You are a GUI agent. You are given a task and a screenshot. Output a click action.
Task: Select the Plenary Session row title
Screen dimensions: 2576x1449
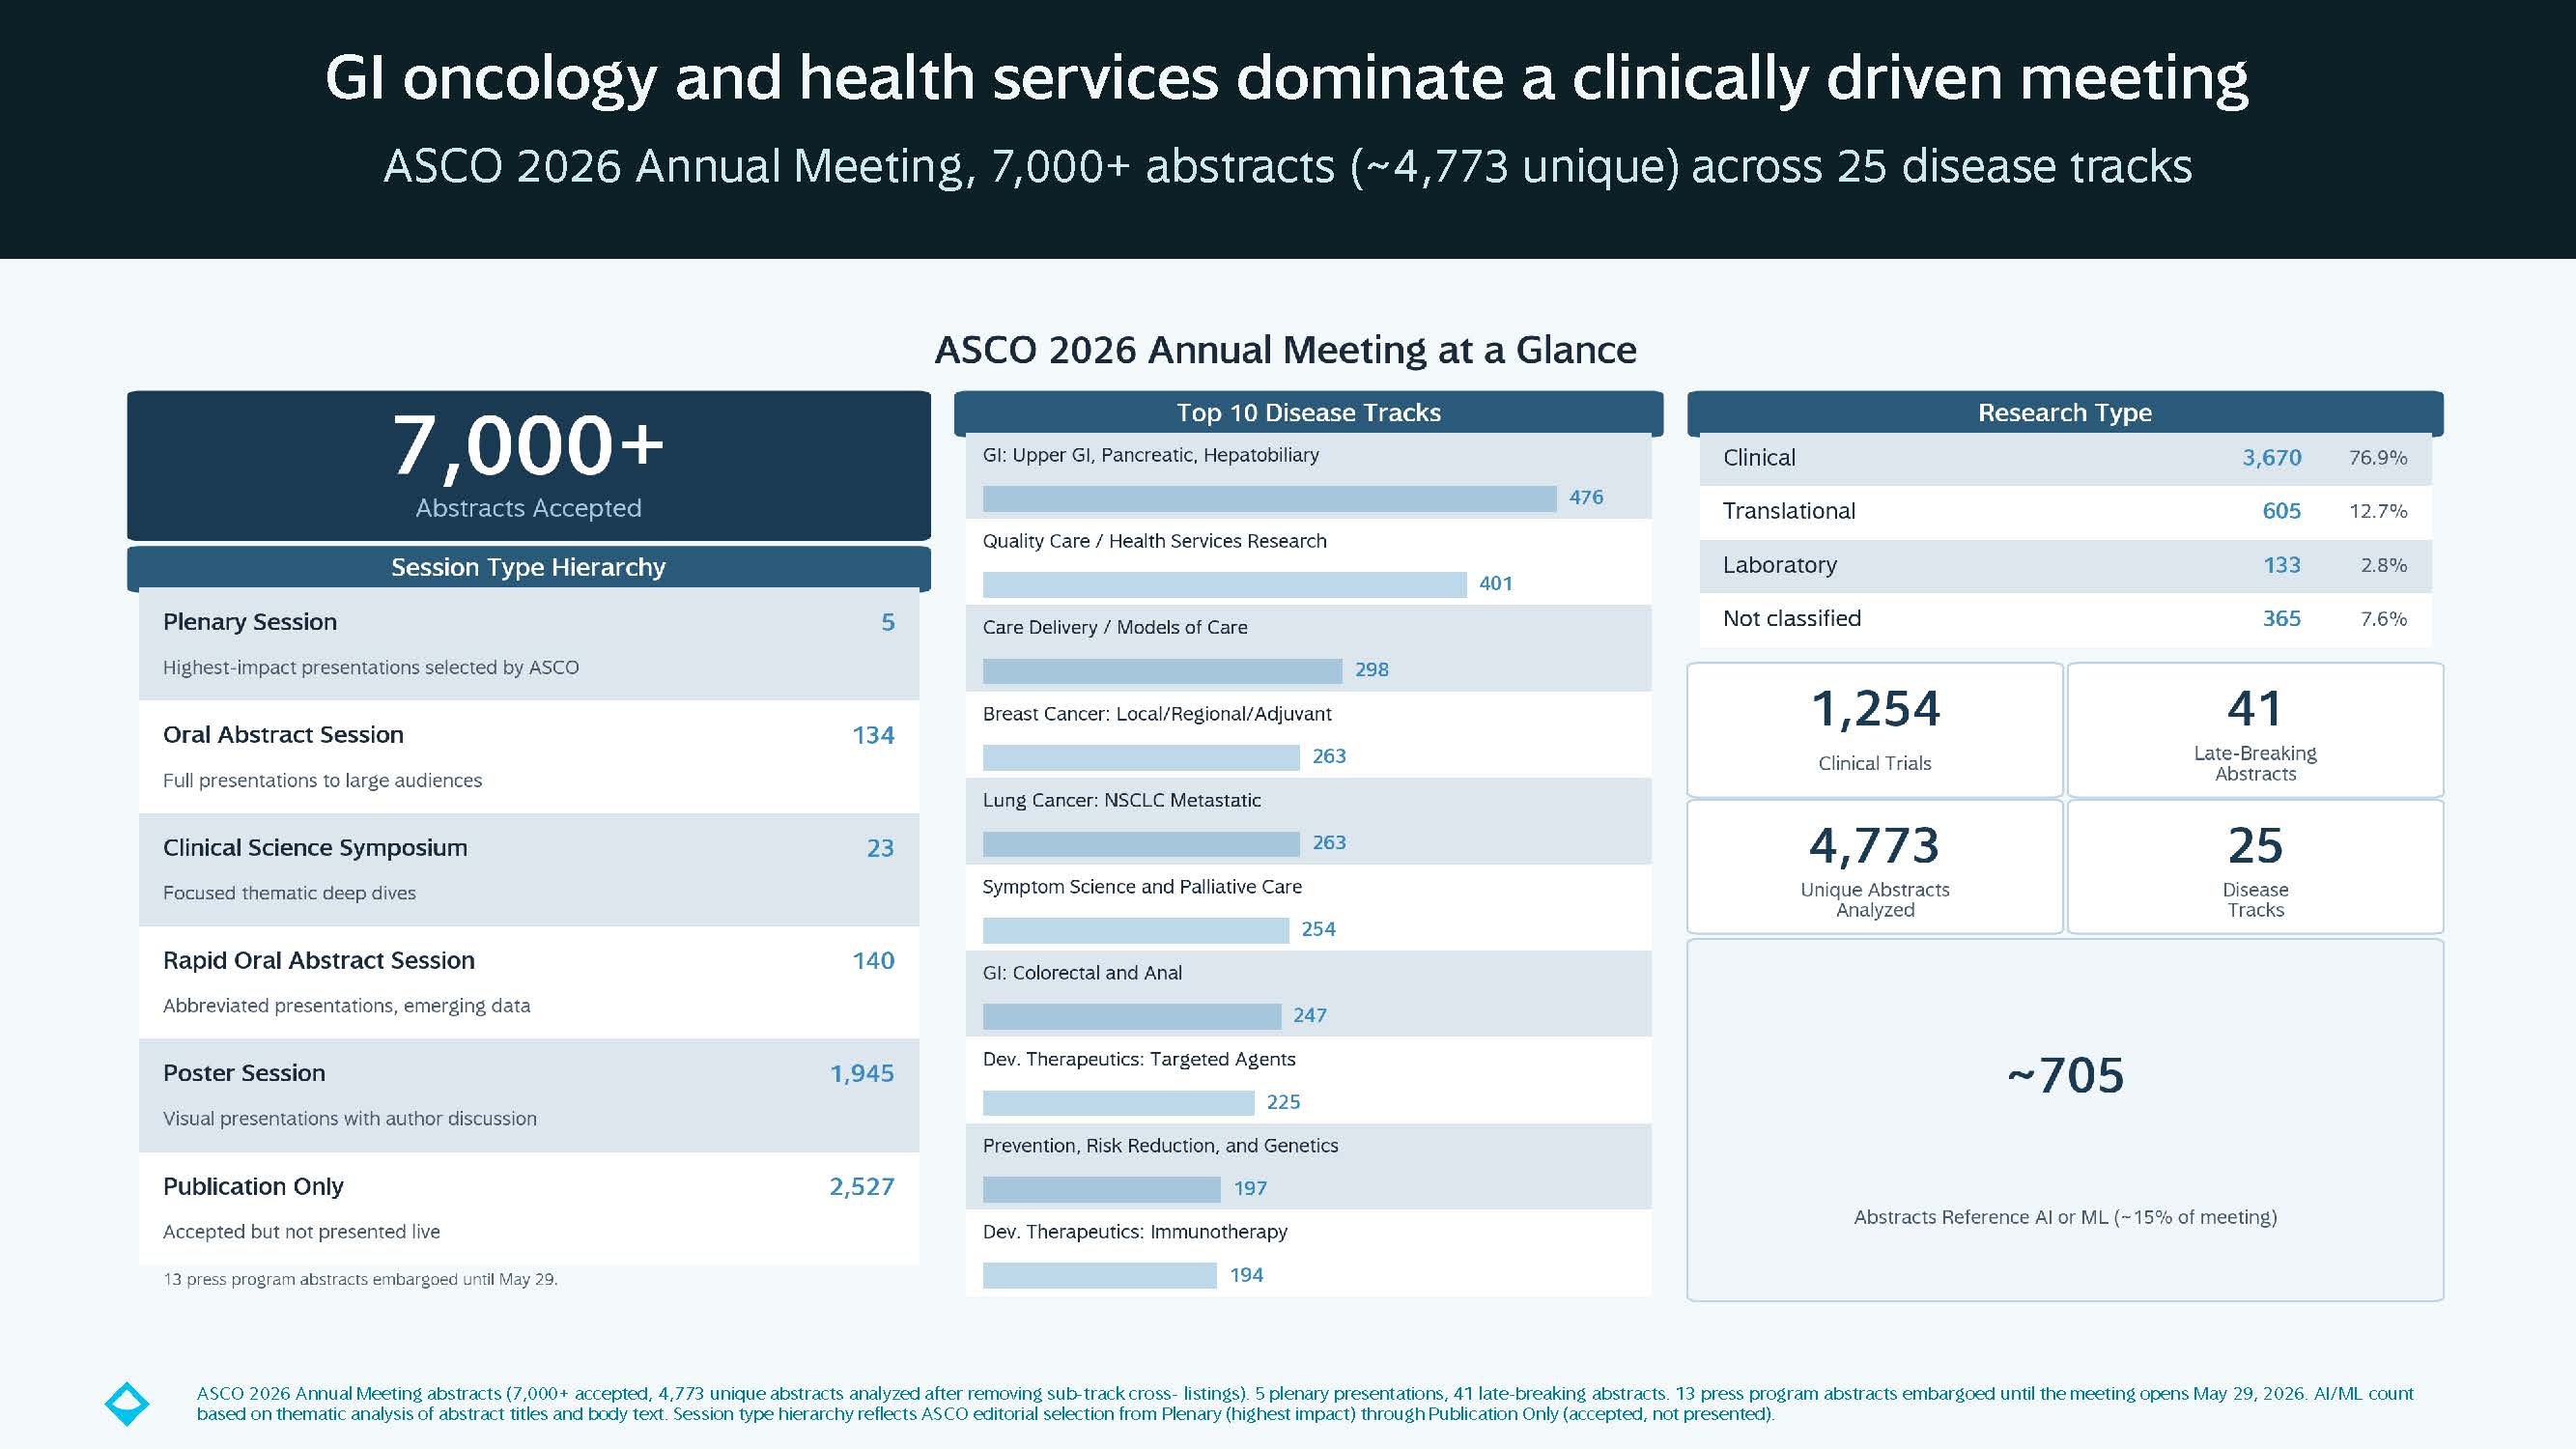click(250, 622)
